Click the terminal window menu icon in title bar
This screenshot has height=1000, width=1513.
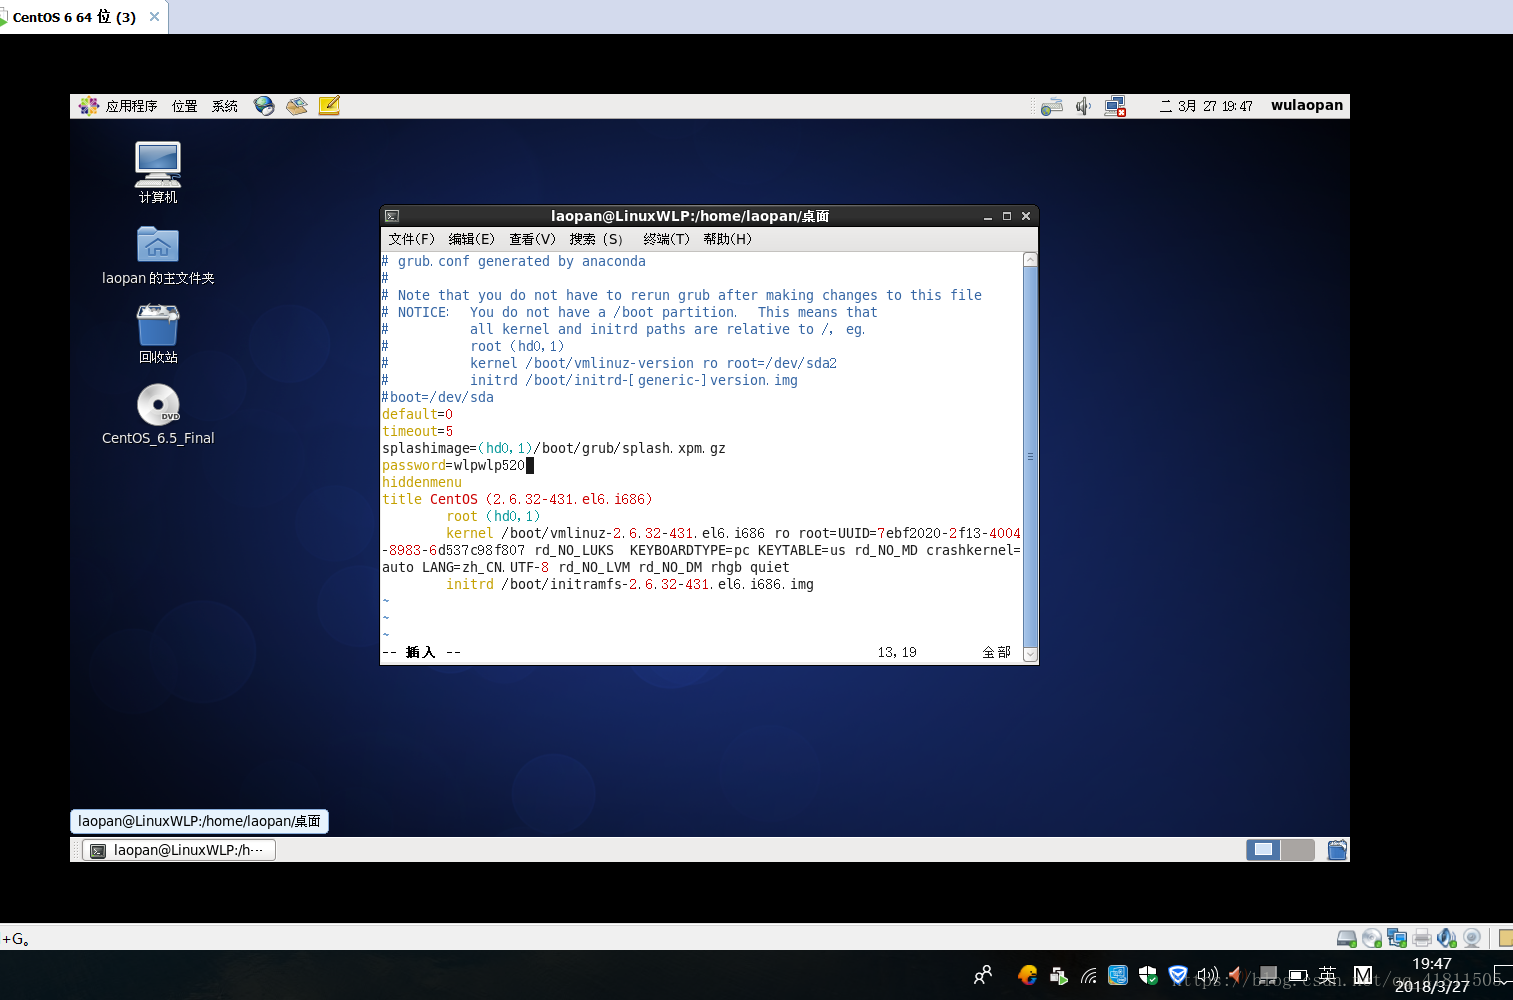(392, 216)
